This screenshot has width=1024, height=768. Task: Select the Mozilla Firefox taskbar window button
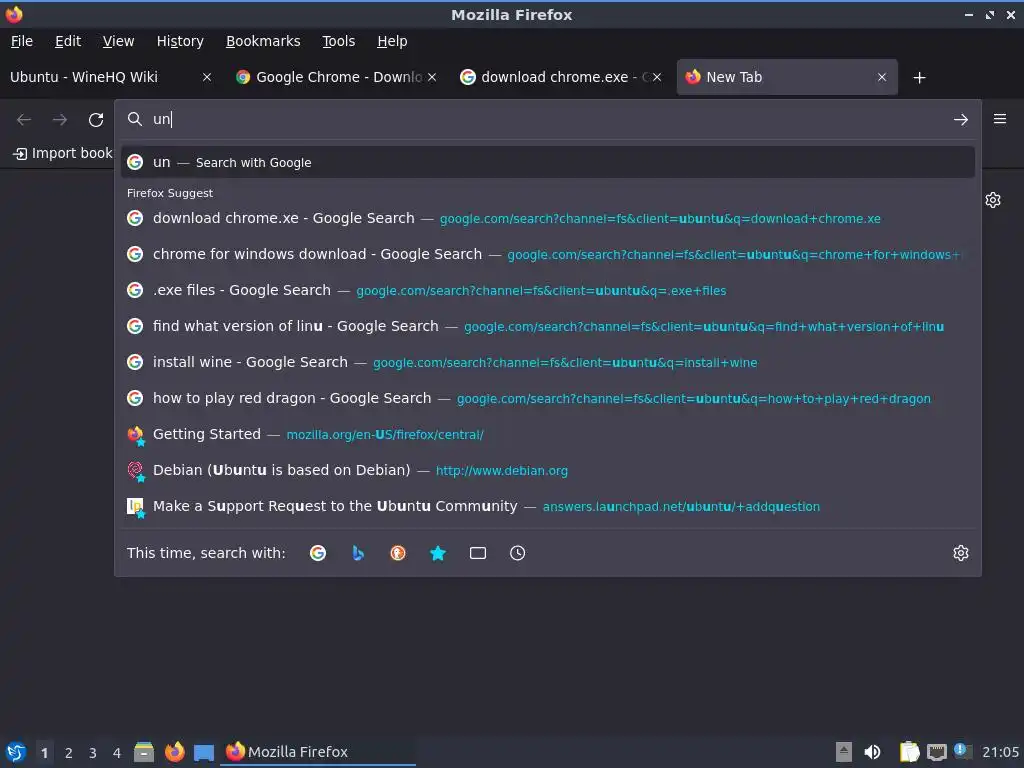click(x=319, y=752)
